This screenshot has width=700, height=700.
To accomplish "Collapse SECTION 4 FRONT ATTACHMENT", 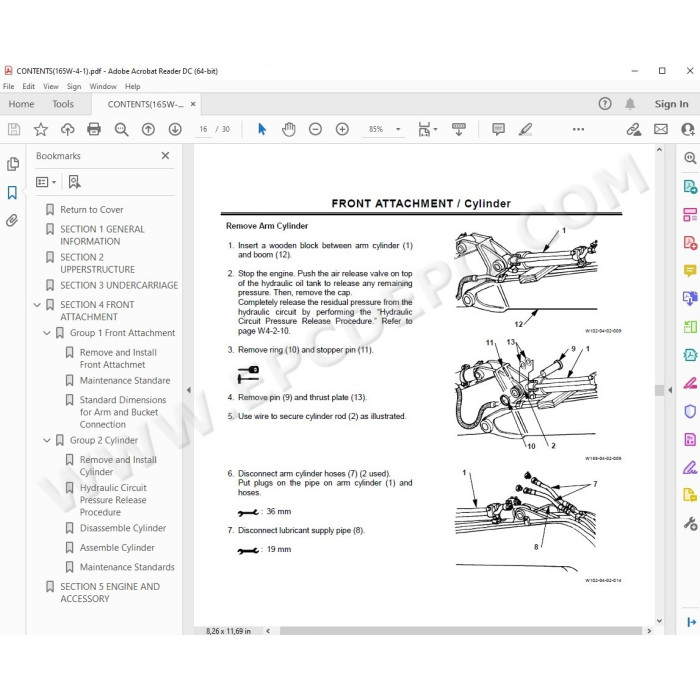I will [x=38, y=305].
